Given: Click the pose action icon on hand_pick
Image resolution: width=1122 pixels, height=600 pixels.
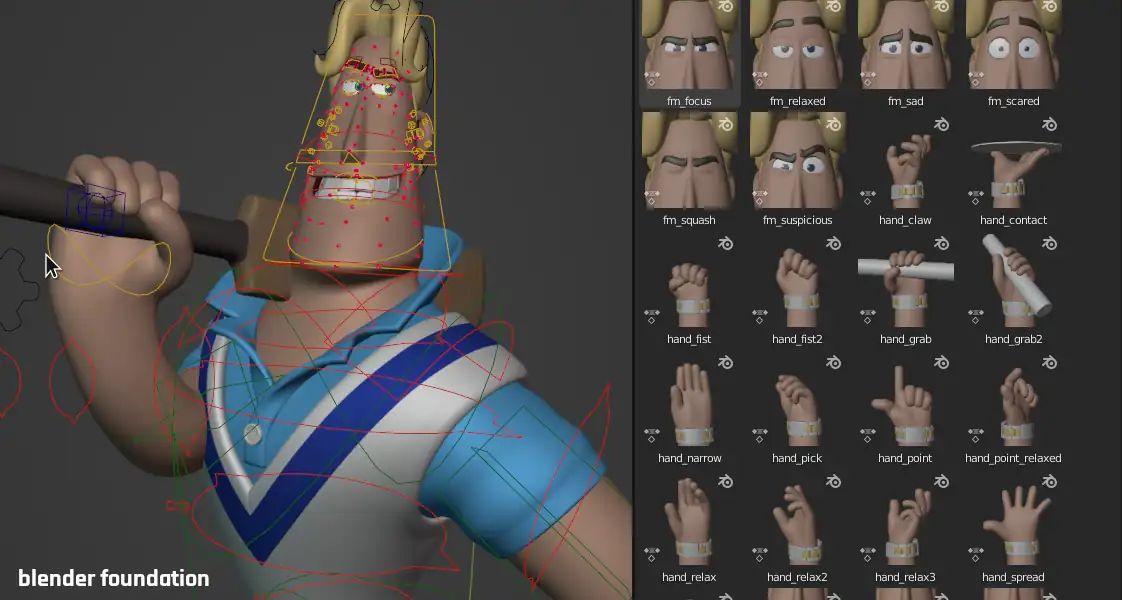Looking at the screenshot, I should coord(759,435).
